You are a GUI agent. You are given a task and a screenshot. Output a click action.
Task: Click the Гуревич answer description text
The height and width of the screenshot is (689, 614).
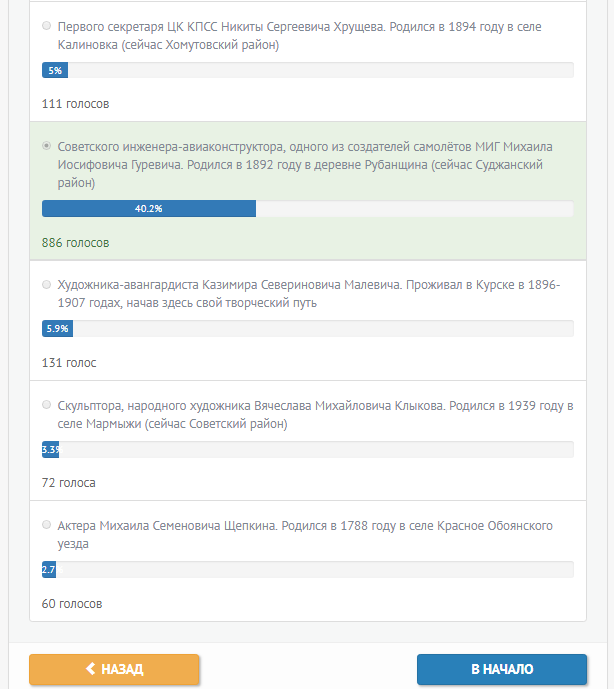pyautogui.click(x=305, y=165)
